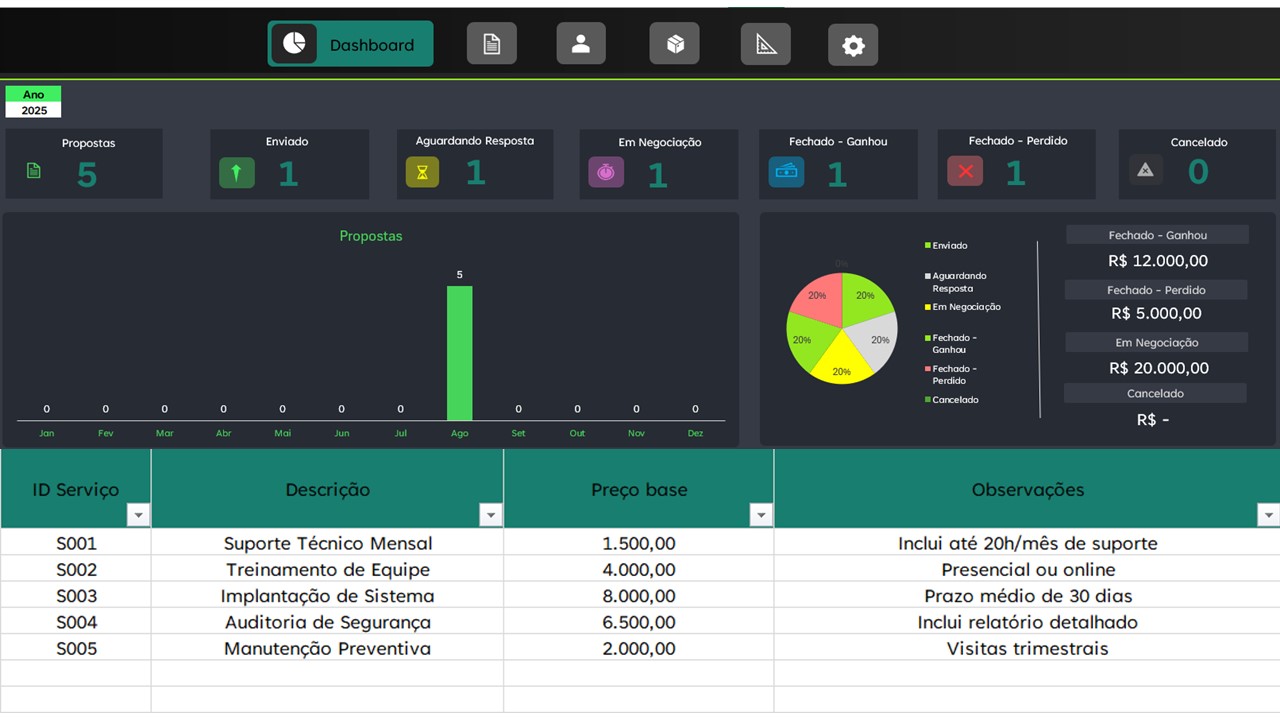Open the document page icon in navigation
The image size is (1280, 720).
click(491, 45)
